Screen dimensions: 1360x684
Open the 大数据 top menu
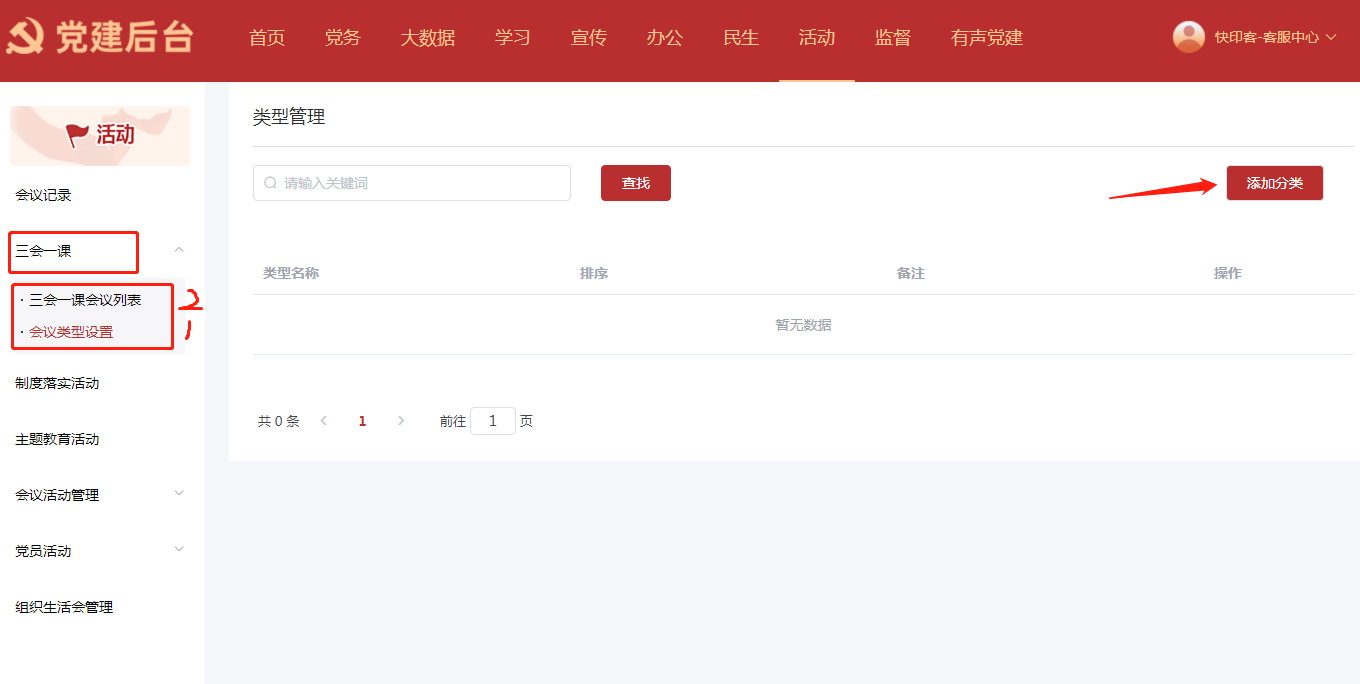(x=427, y=38)
